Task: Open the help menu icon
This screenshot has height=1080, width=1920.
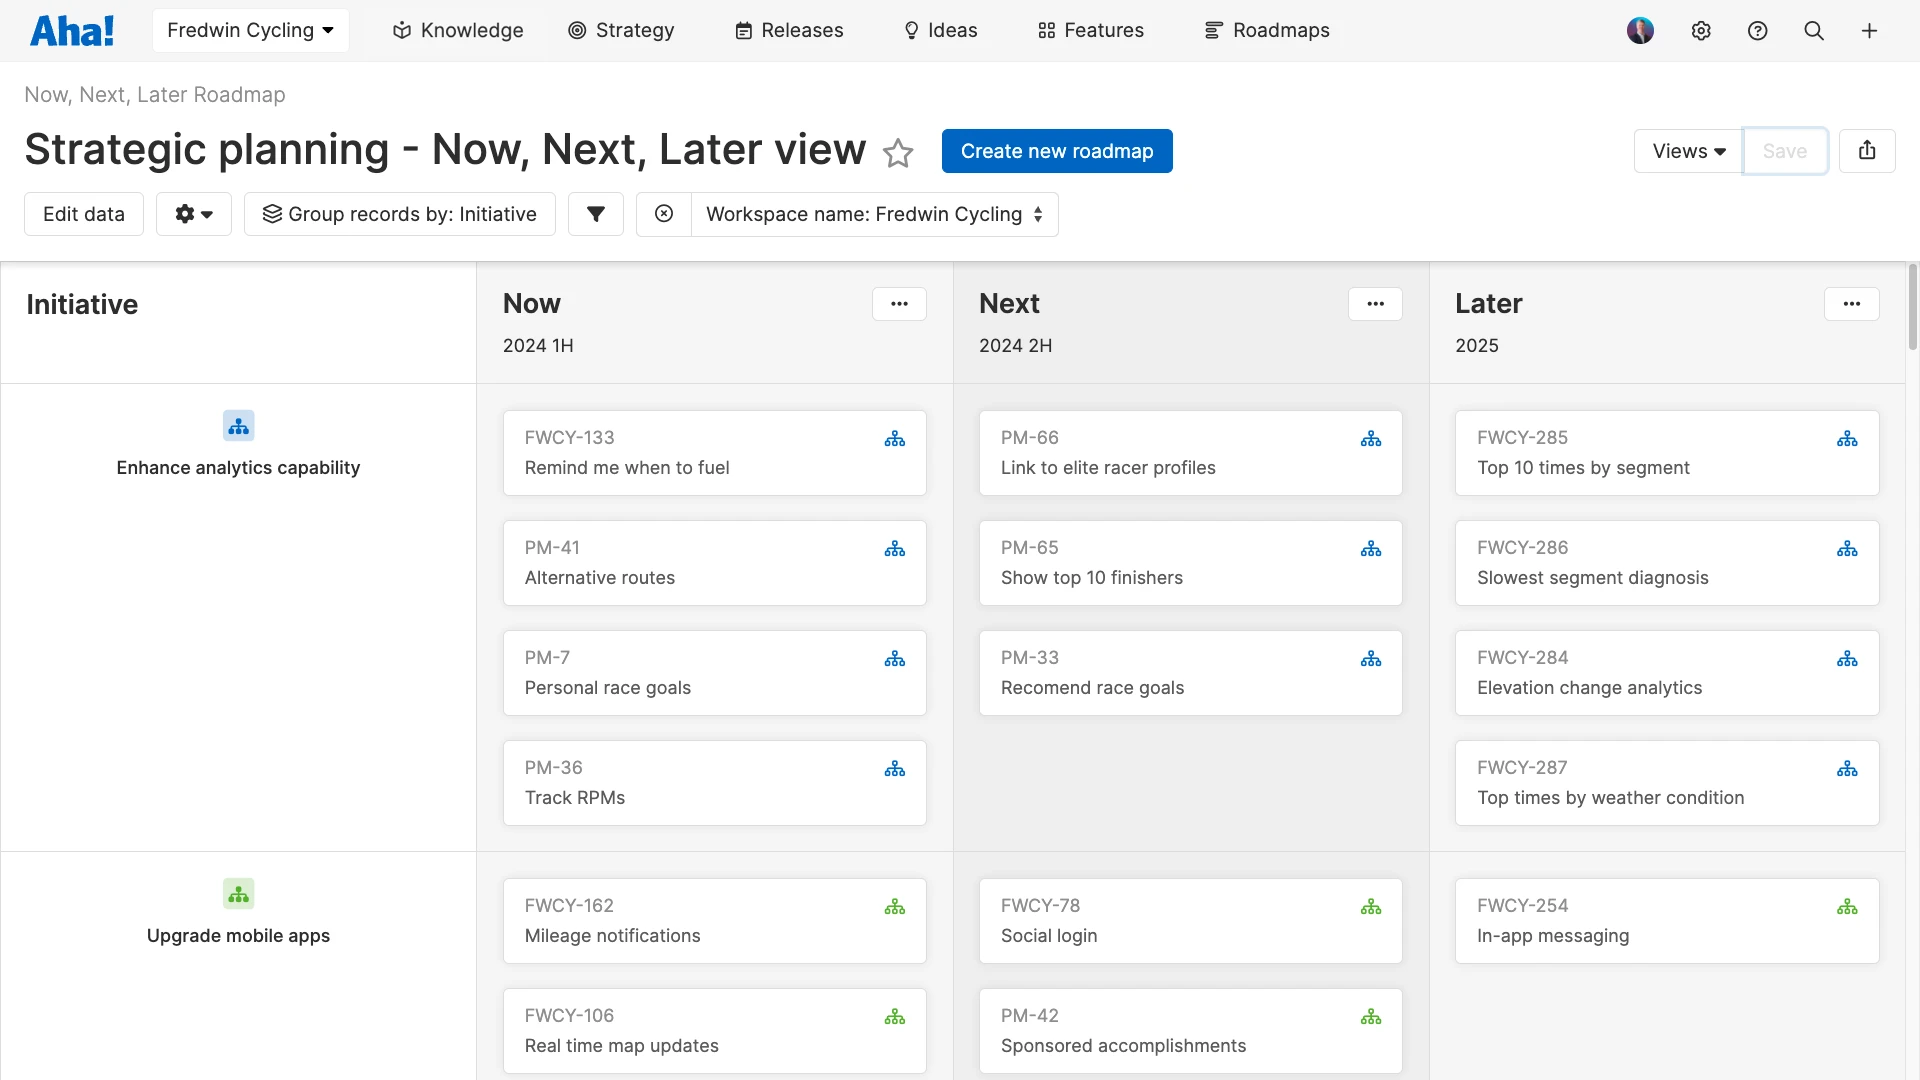Action: tap(1758, 31)
